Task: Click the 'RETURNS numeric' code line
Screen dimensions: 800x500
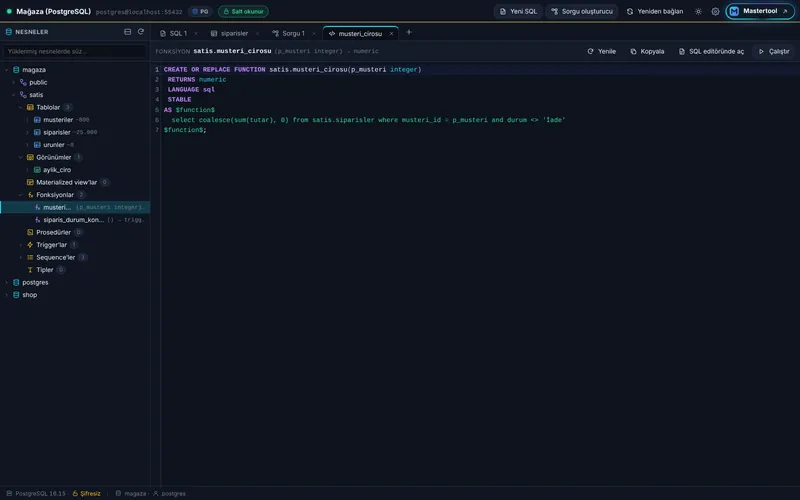Action: 196,80
